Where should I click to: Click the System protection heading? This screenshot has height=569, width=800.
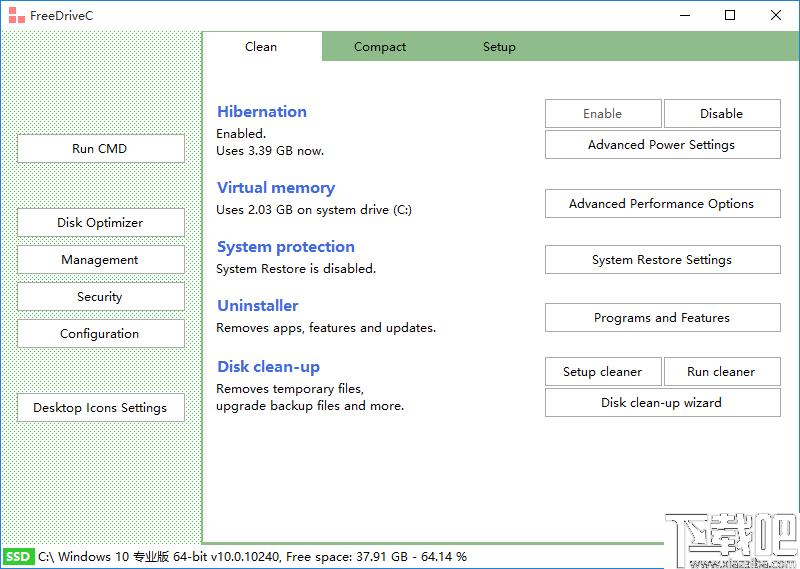(286, 247)
